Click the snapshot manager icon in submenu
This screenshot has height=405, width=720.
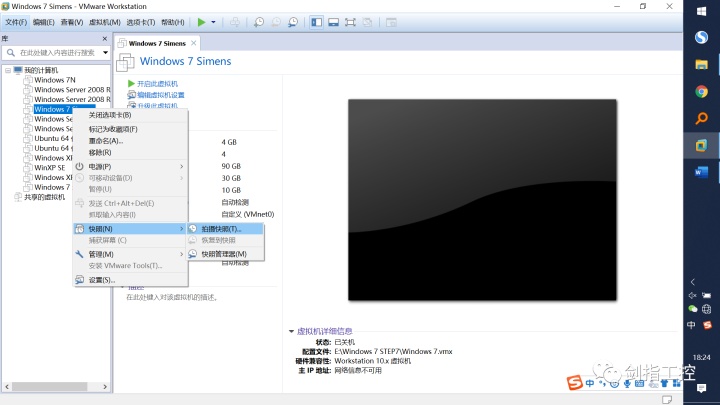click(x=193, y=254)
